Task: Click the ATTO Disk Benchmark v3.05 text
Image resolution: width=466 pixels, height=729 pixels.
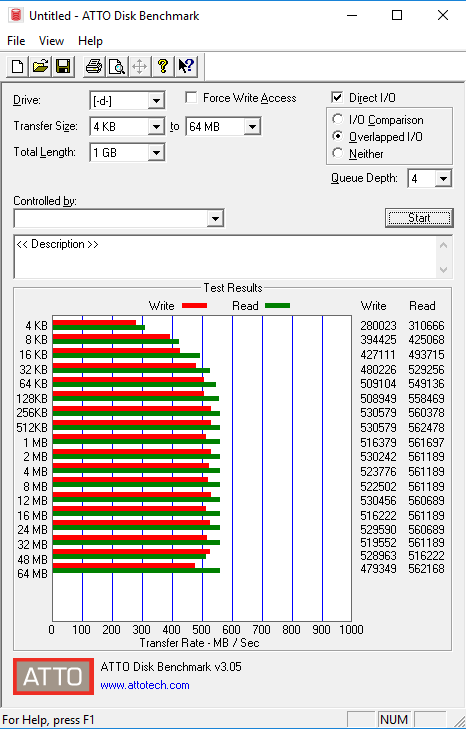Action: click(x=171, y=667)
